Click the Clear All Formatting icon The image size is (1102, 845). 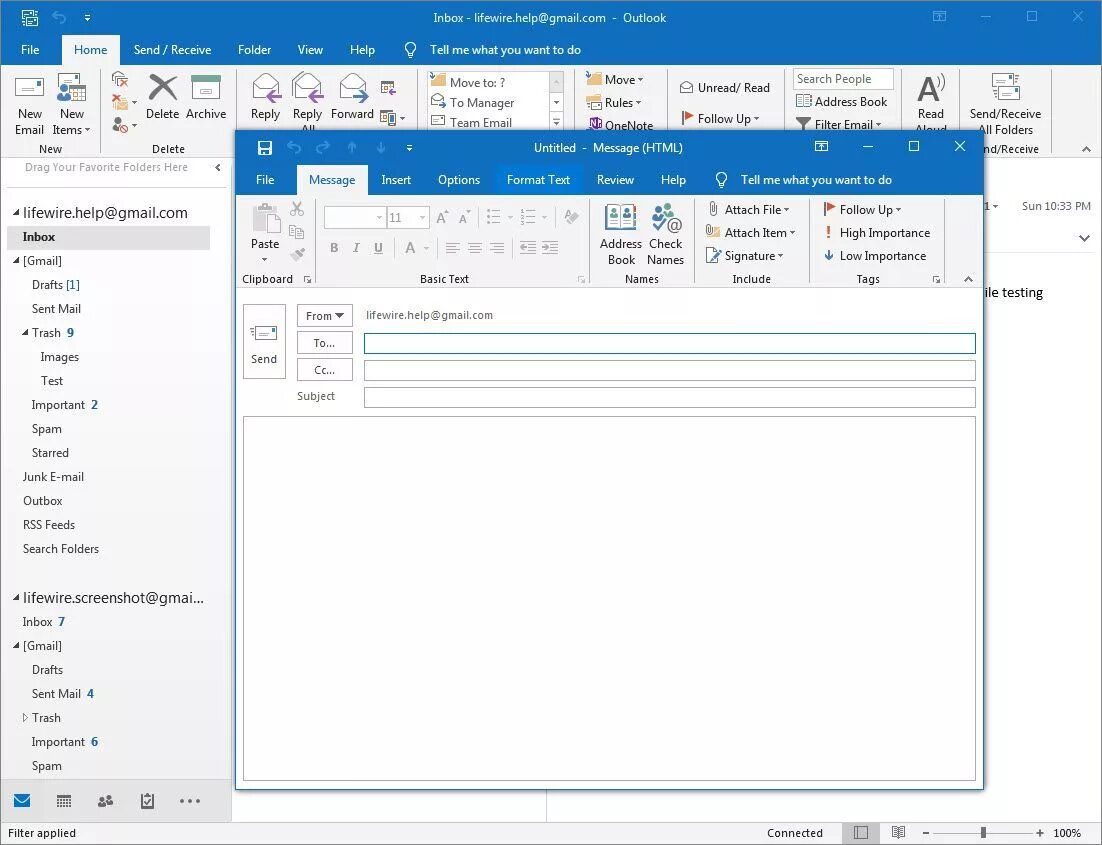[571, 217]
